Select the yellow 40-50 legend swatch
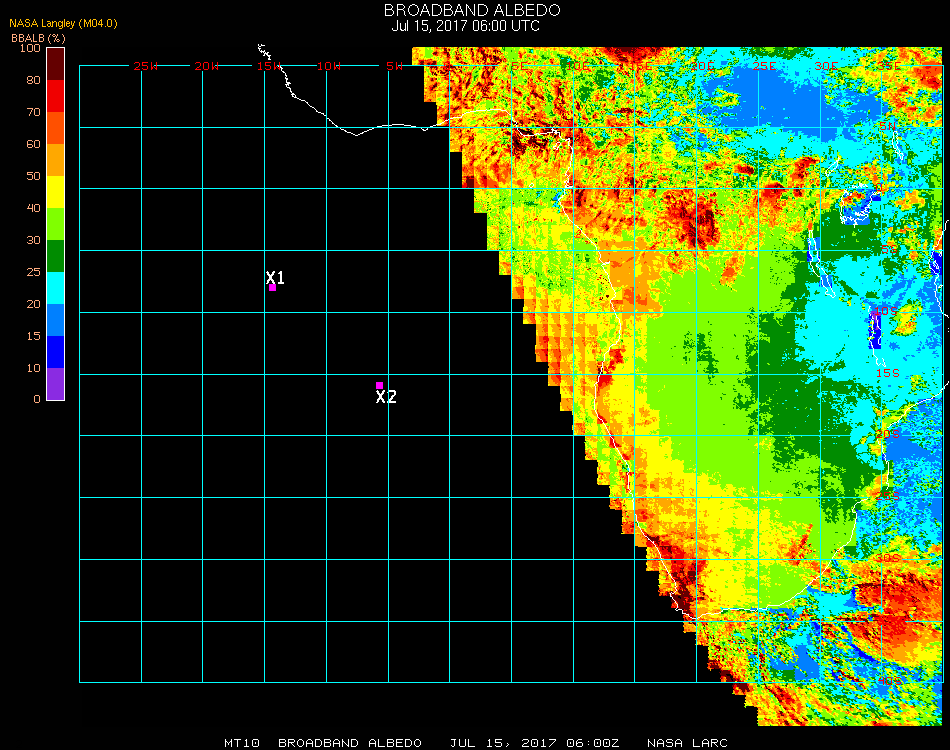The width and height of the screenshot is (950, 750). click(55, 192)
